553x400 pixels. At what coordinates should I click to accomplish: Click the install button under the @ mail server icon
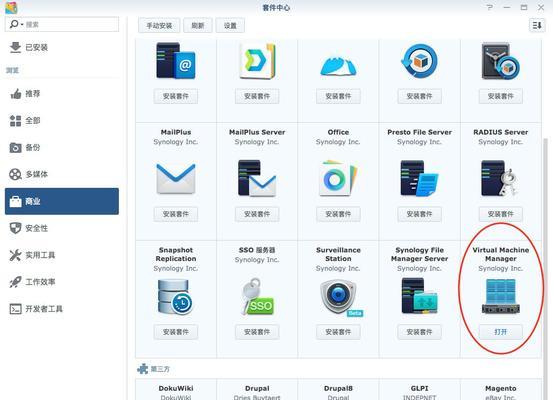pyautogui.click(x=176, y=96)
